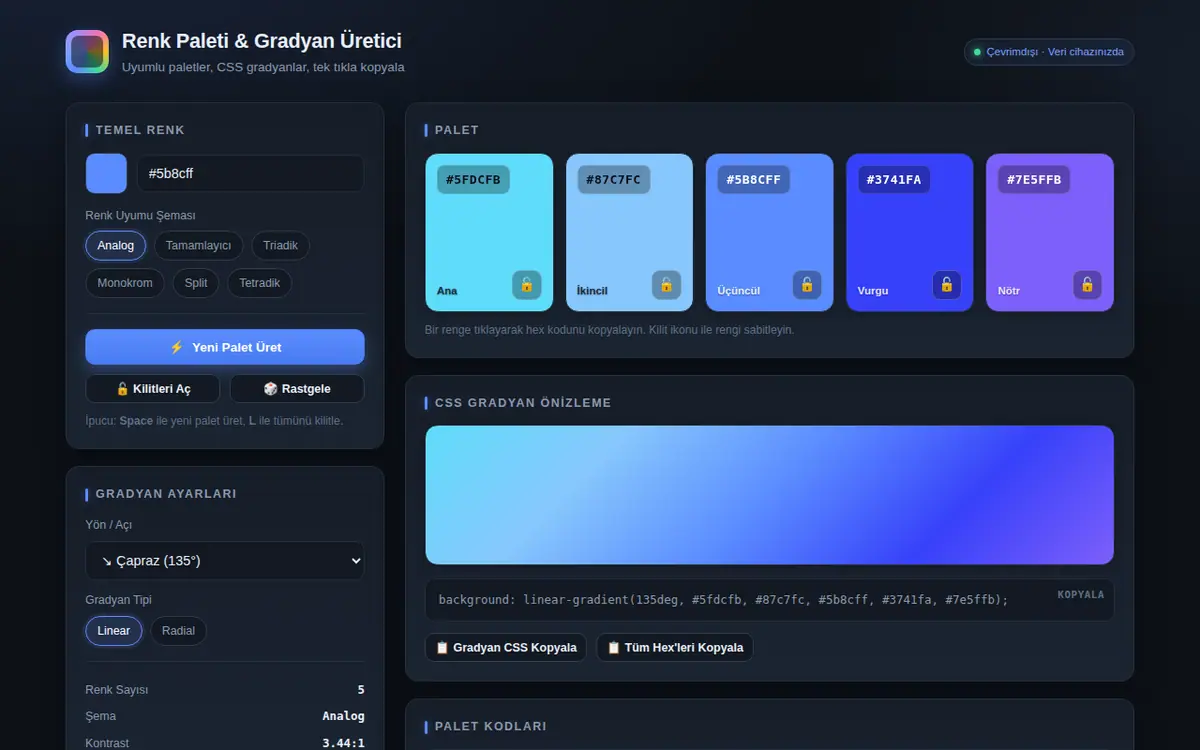Viewport: 1200px width, 750px height.
Task: Copy hex from the #5FDCFB Ana swatch
Action: pyautogui.click(x=489, y=232)
